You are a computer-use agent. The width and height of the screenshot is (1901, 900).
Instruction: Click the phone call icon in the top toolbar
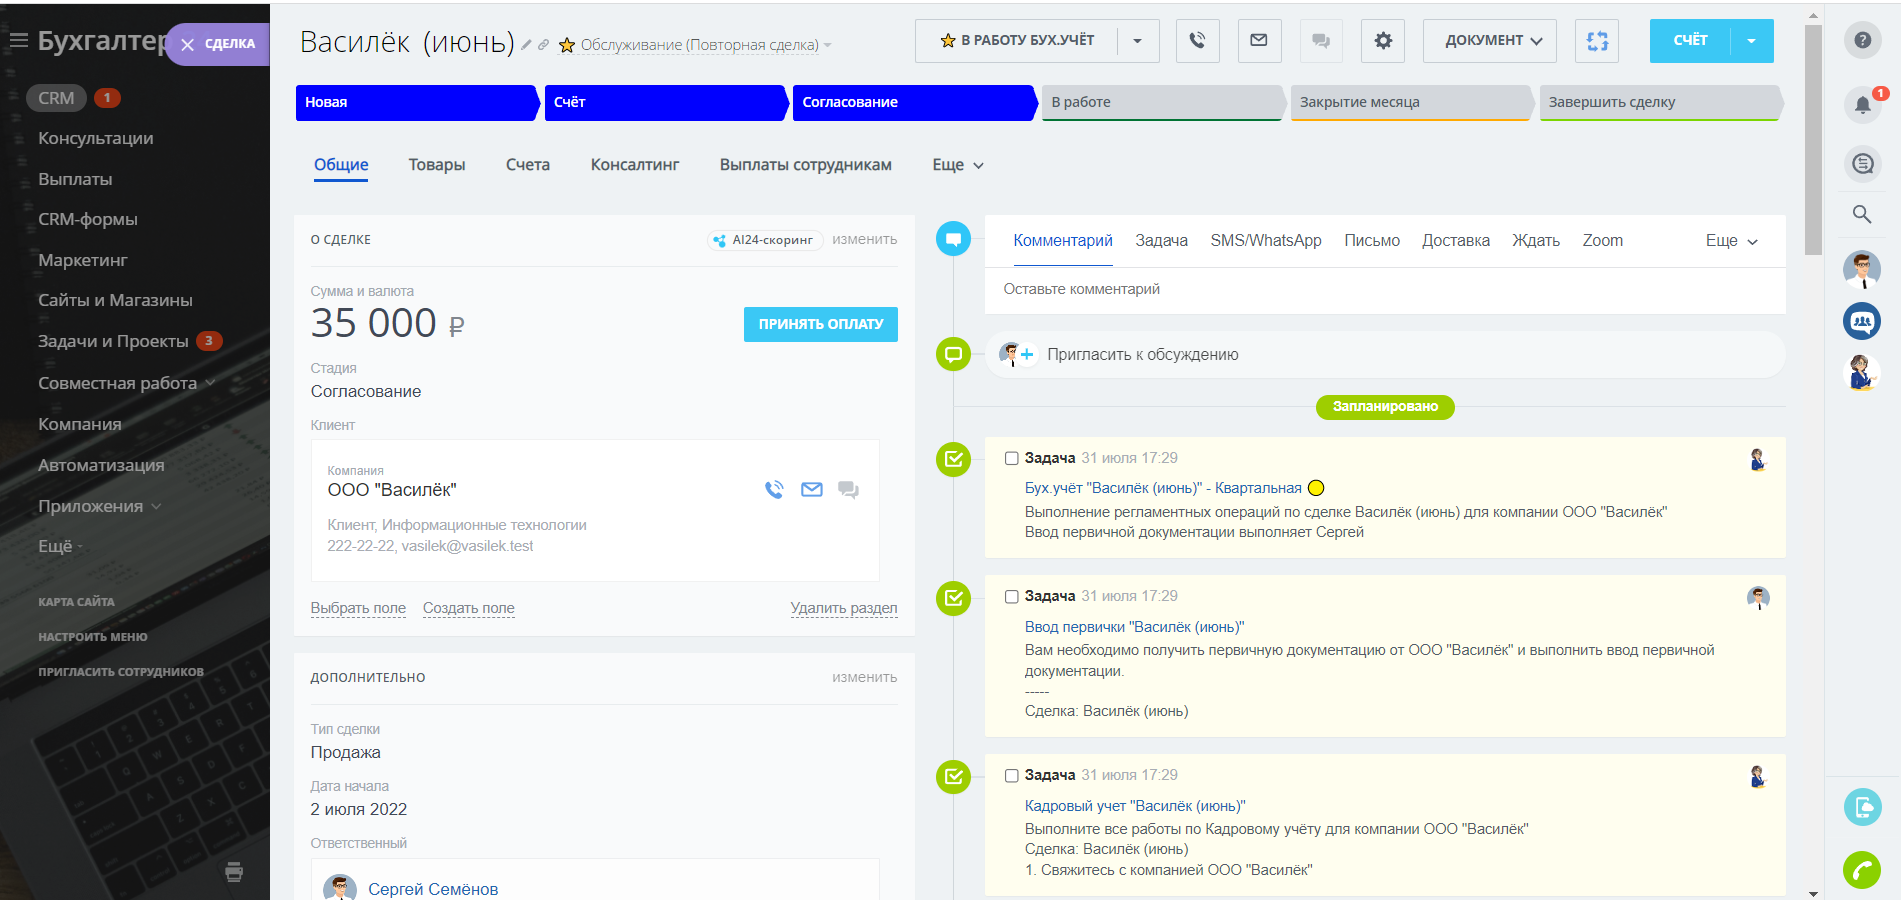click(1197, 41)
